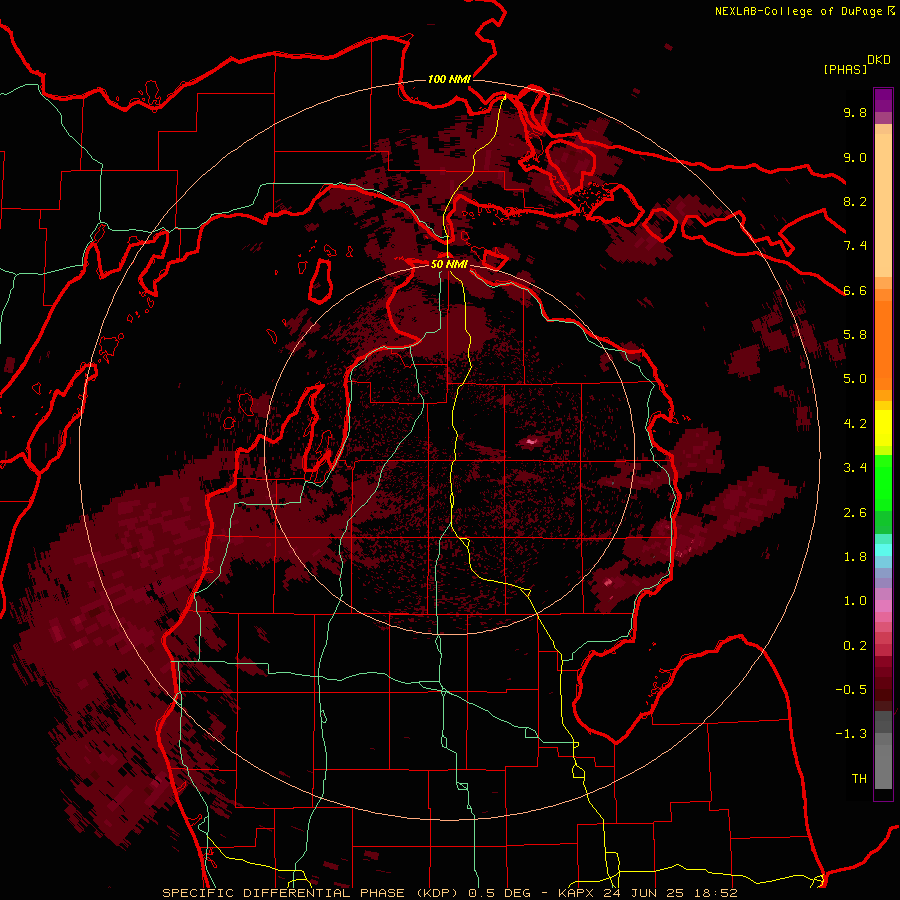
Task: Click the 5.8 scale label
Action: click(855, 335)
